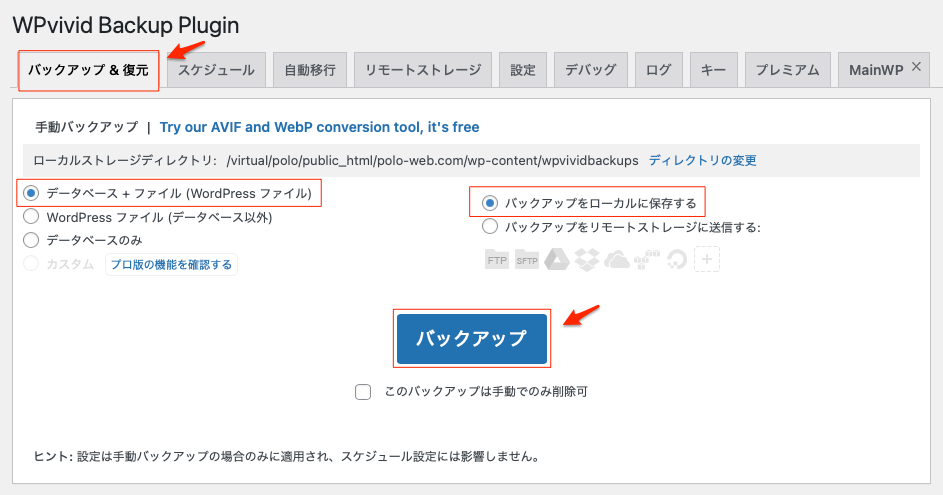Choose the Amazon S3 storage icon

[x=647, y=260]
